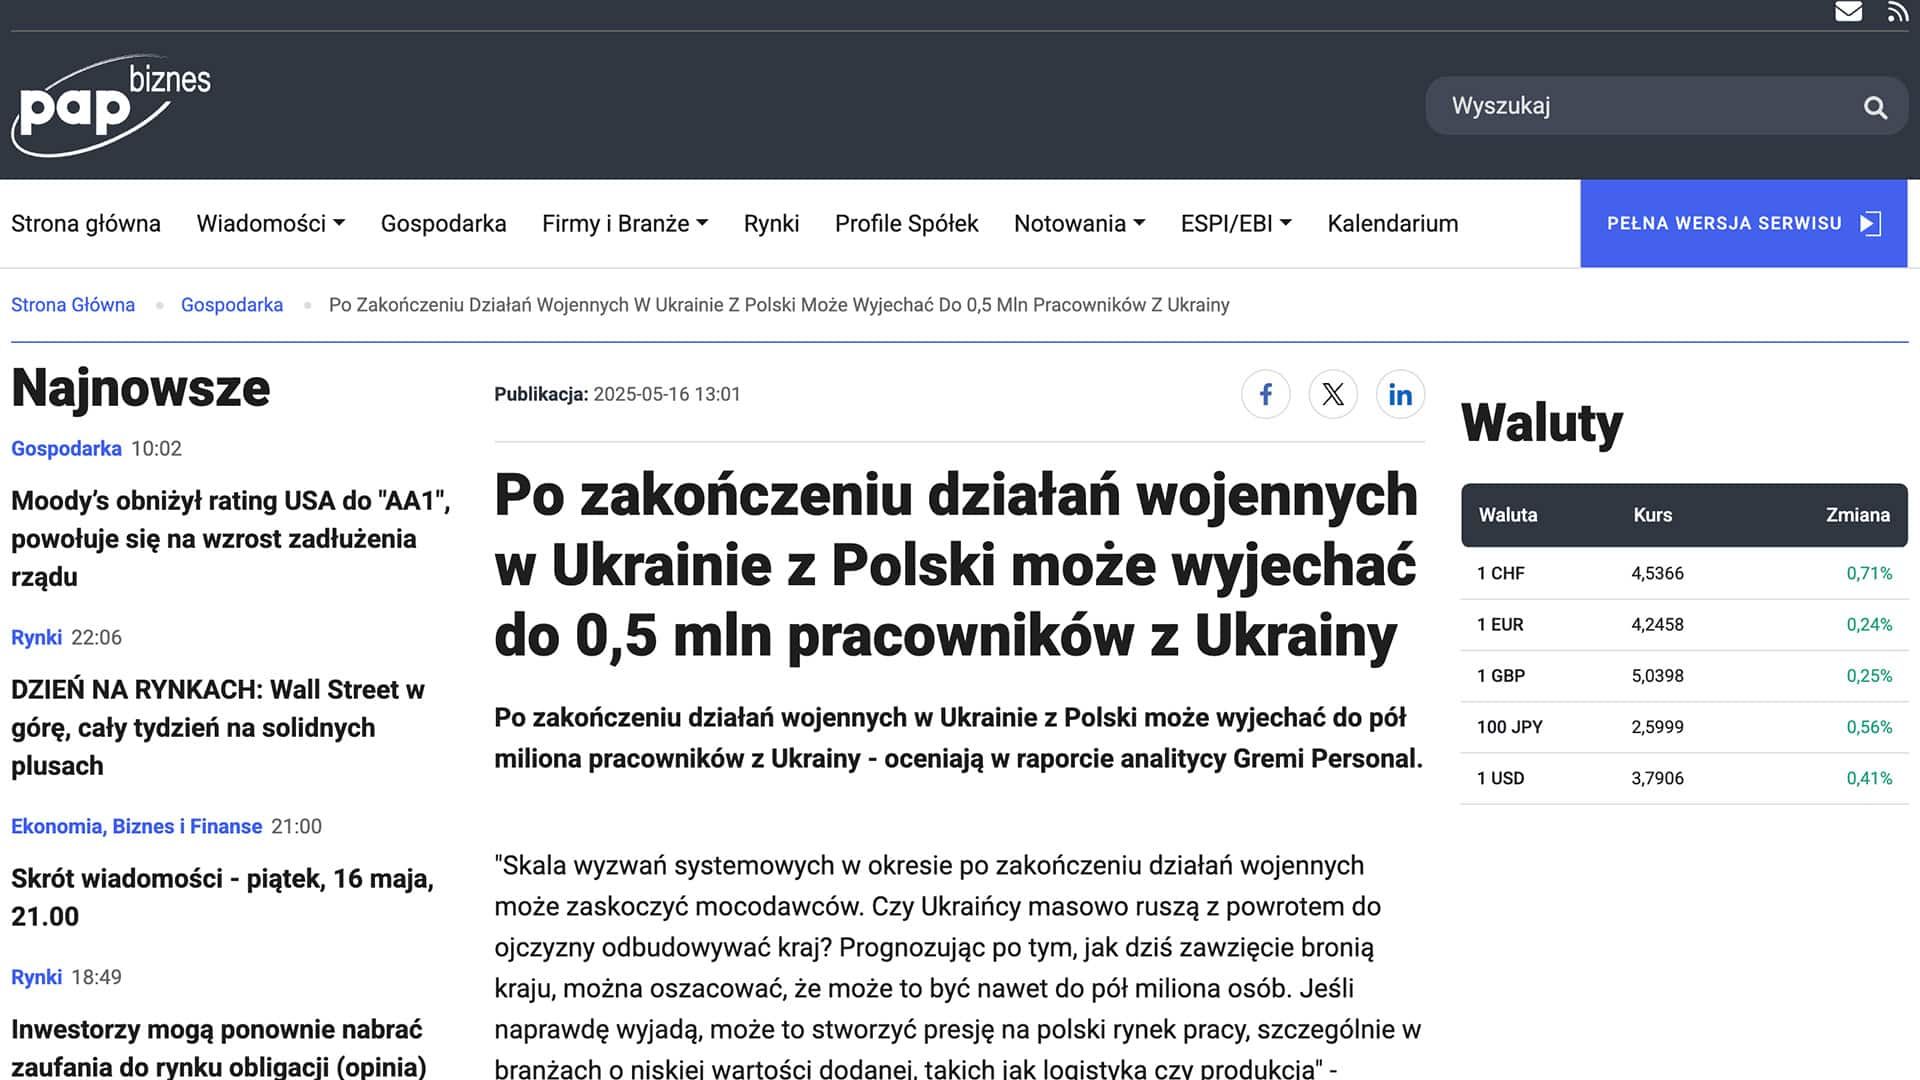
Task: Share article on LinkedIn
Action: pos(1400,394)
